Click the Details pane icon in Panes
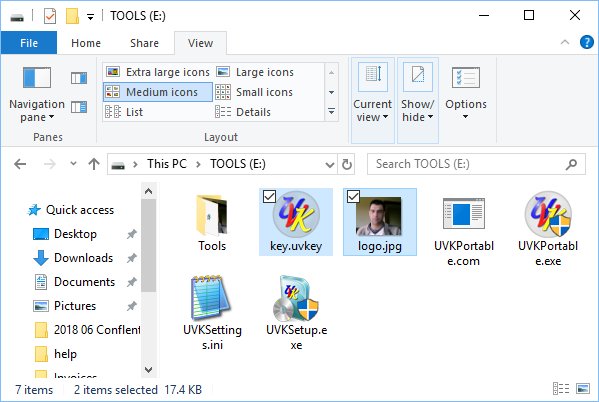This screenshot has width=599, height=402. coord(79,107)
